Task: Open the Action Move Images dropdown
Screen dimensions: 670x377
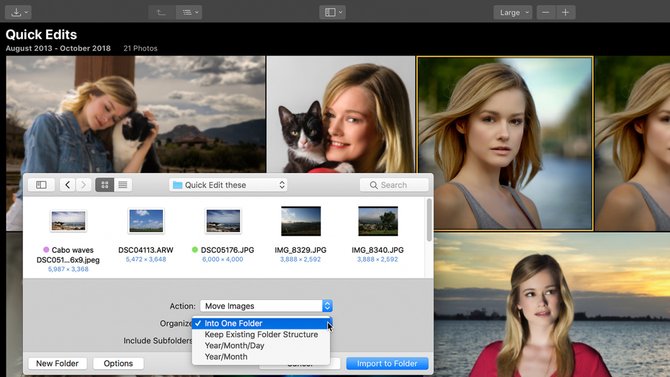Action: [x=266, y=306]
